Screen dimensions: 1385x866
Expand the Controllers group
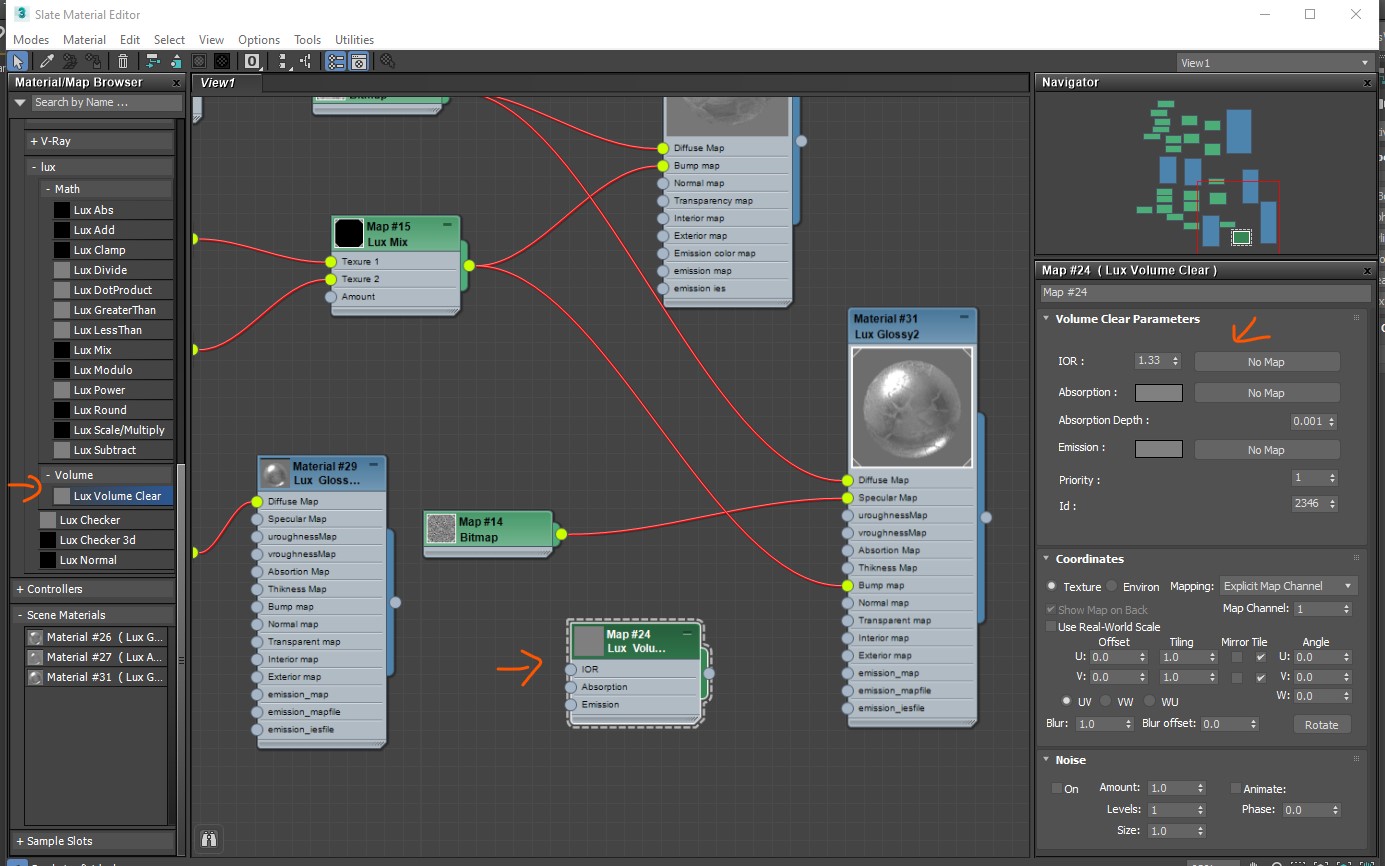[20, 590]
